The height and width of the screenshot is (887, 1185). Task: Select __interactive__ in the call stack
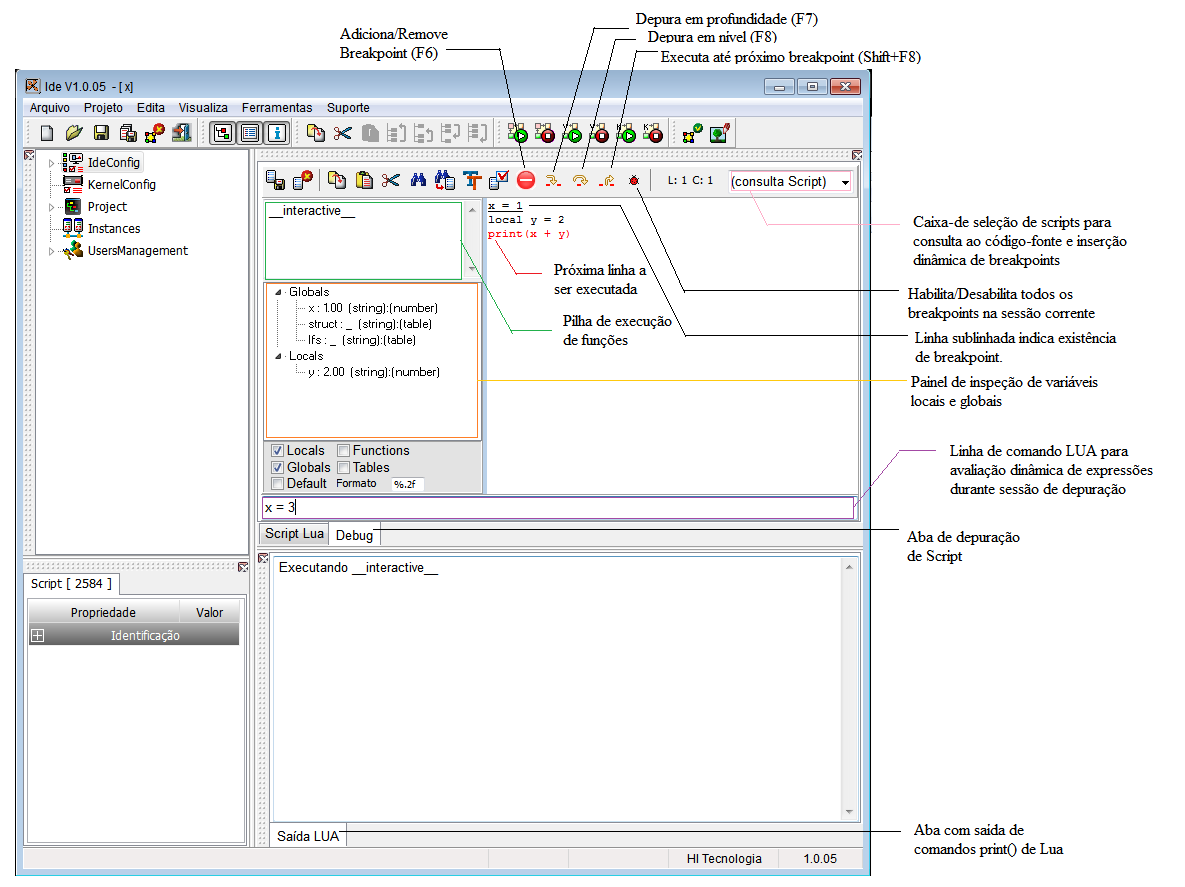(x=312, y=211)
